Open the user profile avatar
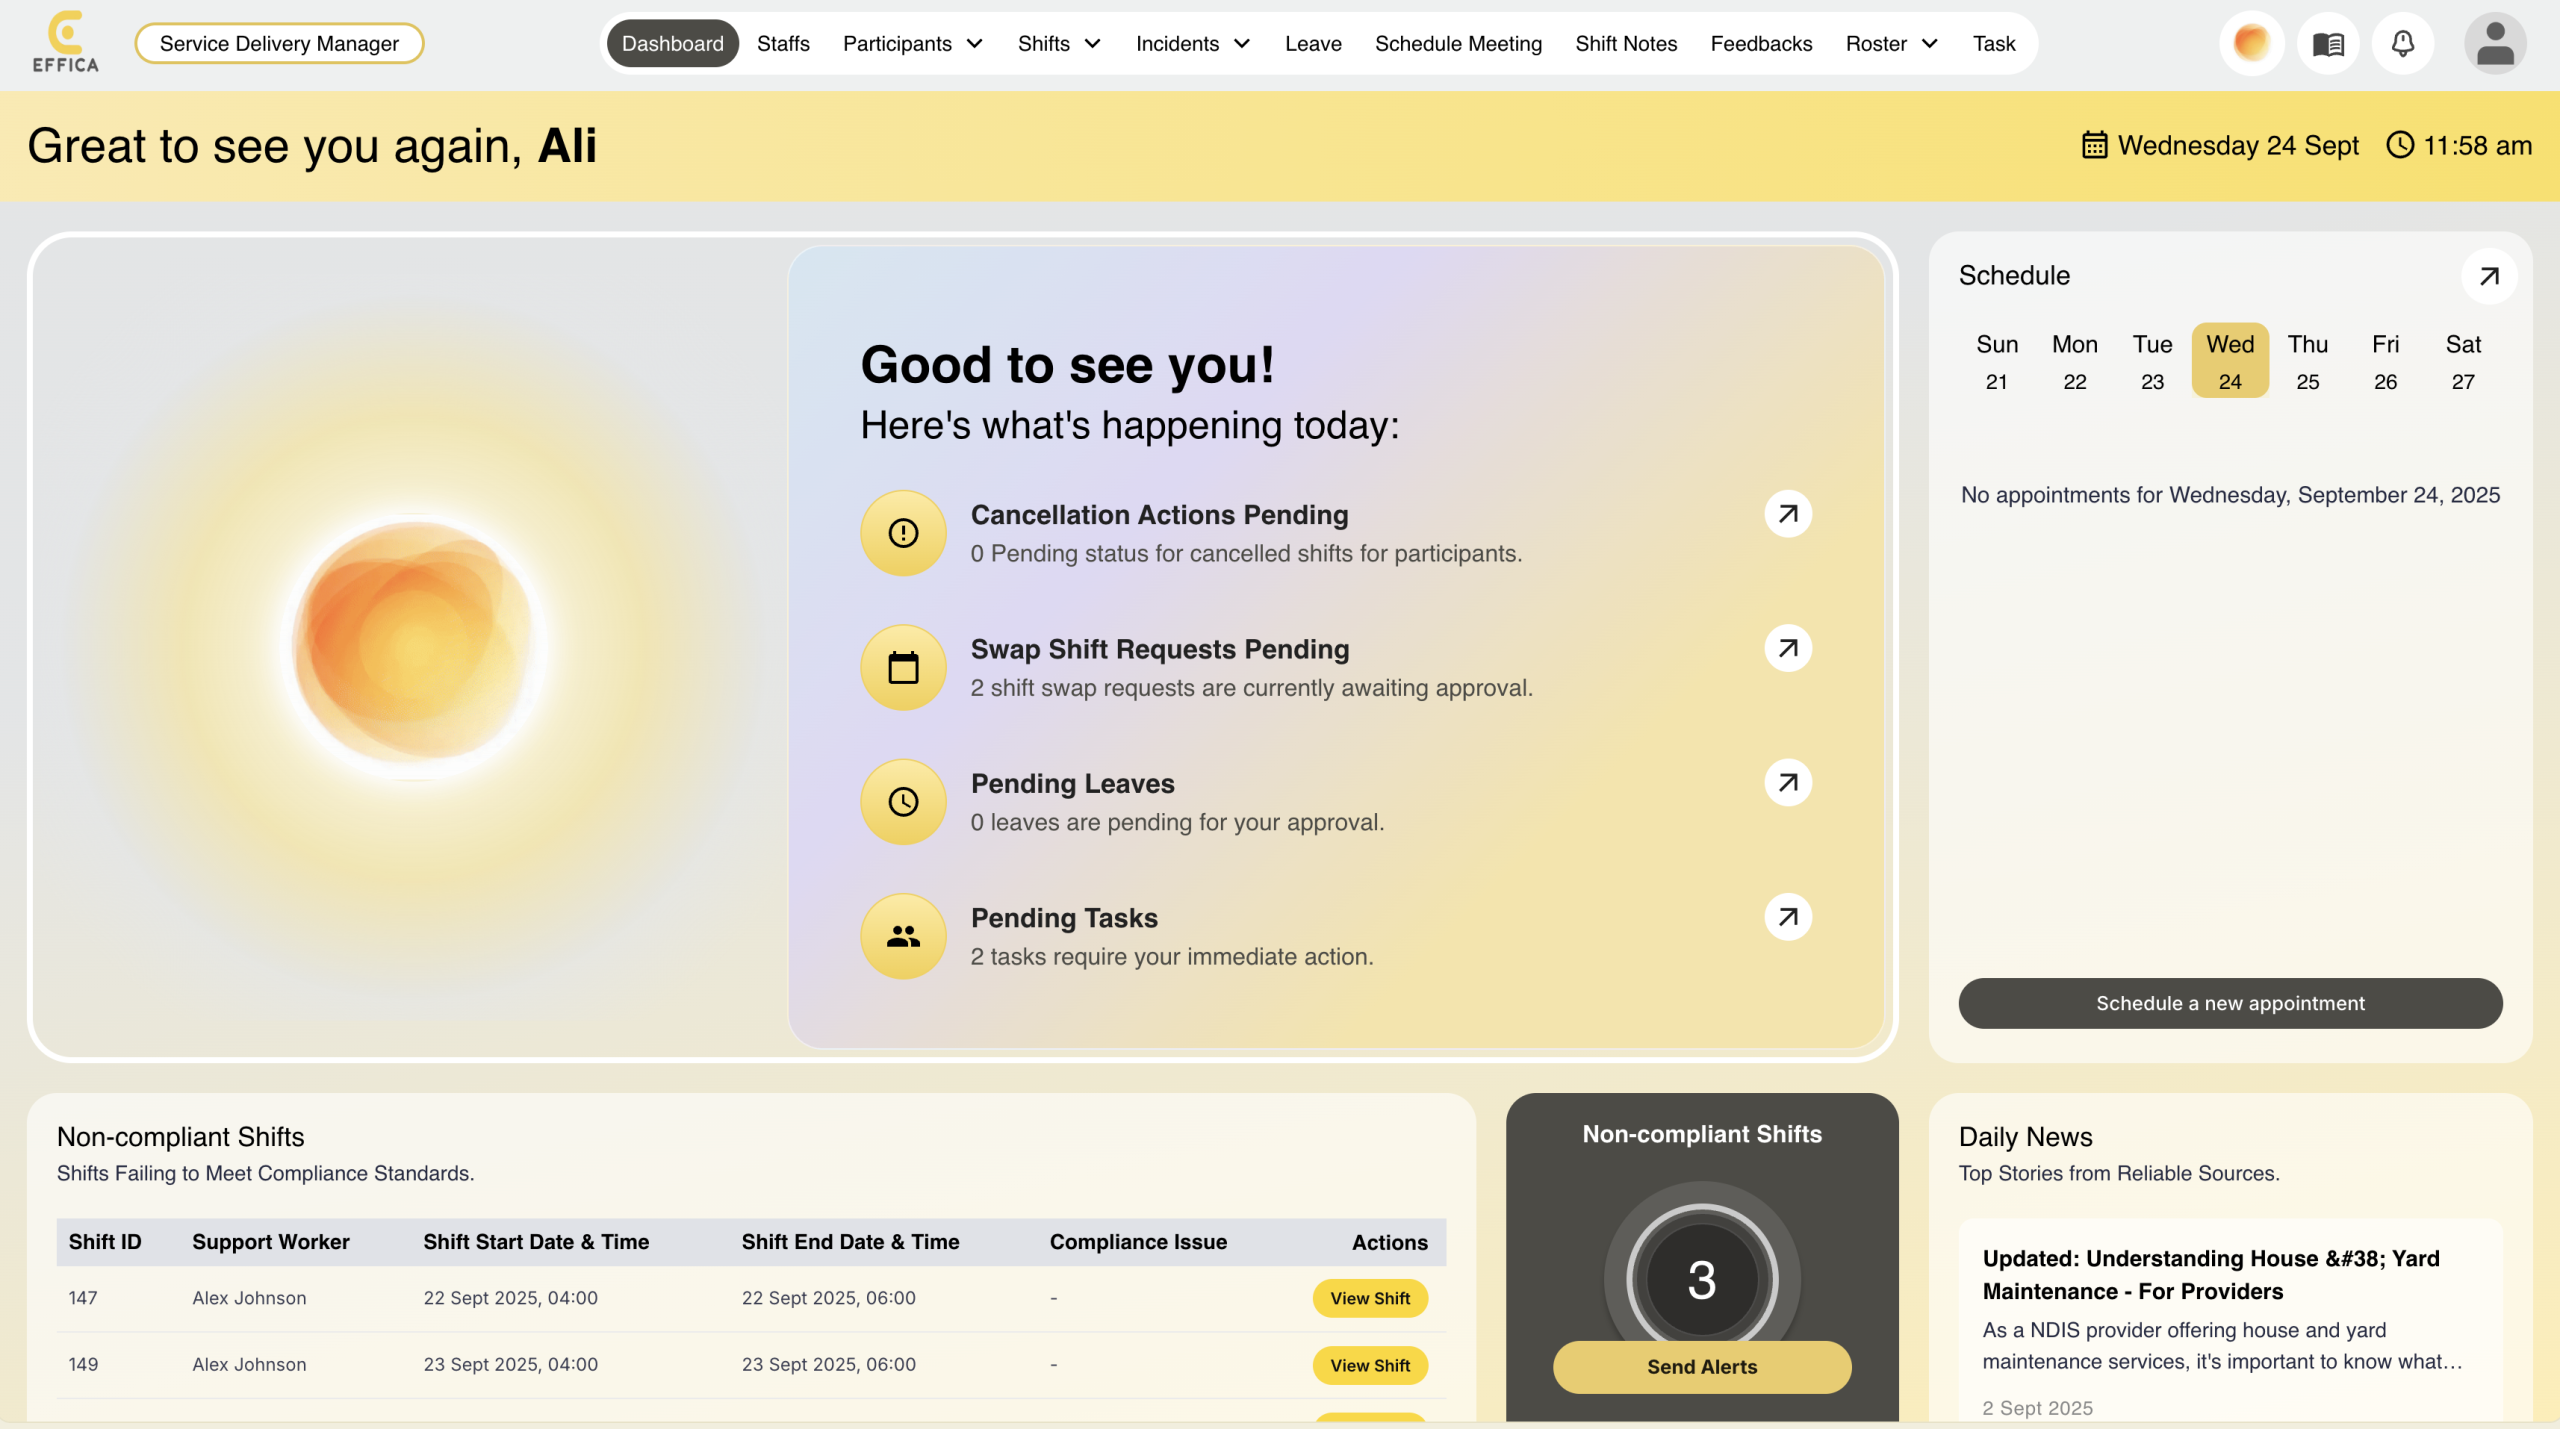This screenshot has height=1429, width=2560. pos(2494,43)
